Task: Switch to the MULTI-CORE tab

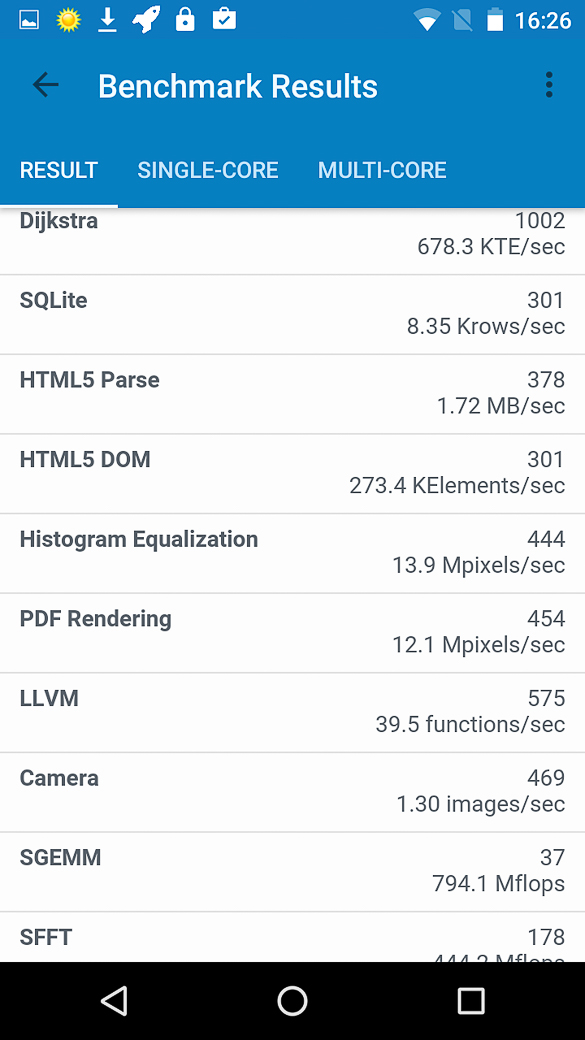Action: coord(382,170)
